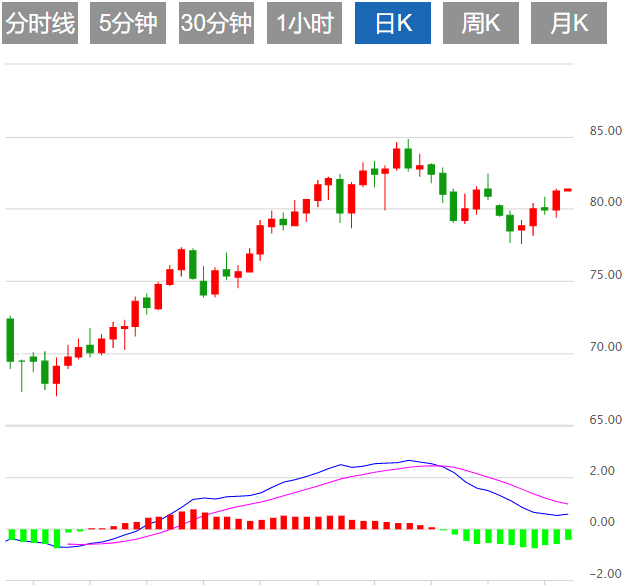Click the red candle with long lower wick near 80

385,172
